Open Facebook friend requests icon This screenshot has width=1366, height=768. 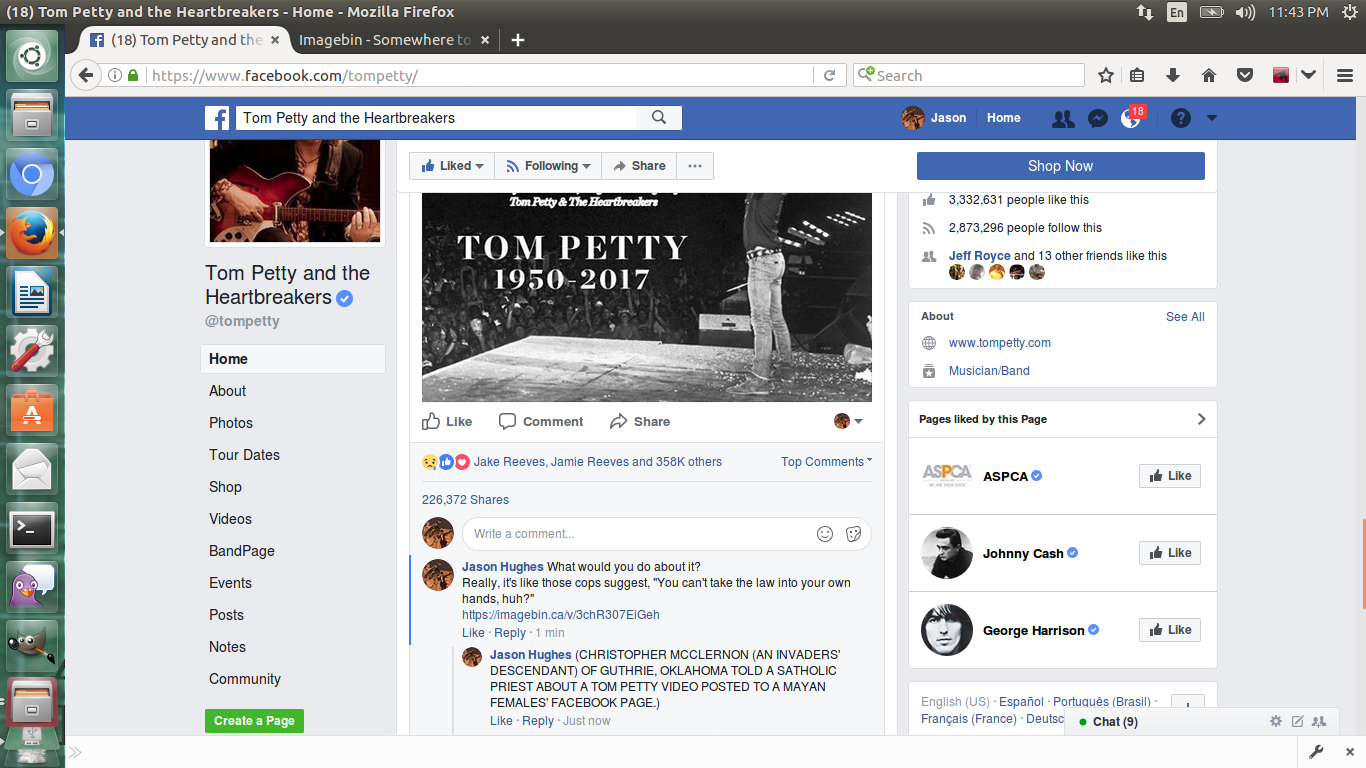click(x=1063, y=118)
